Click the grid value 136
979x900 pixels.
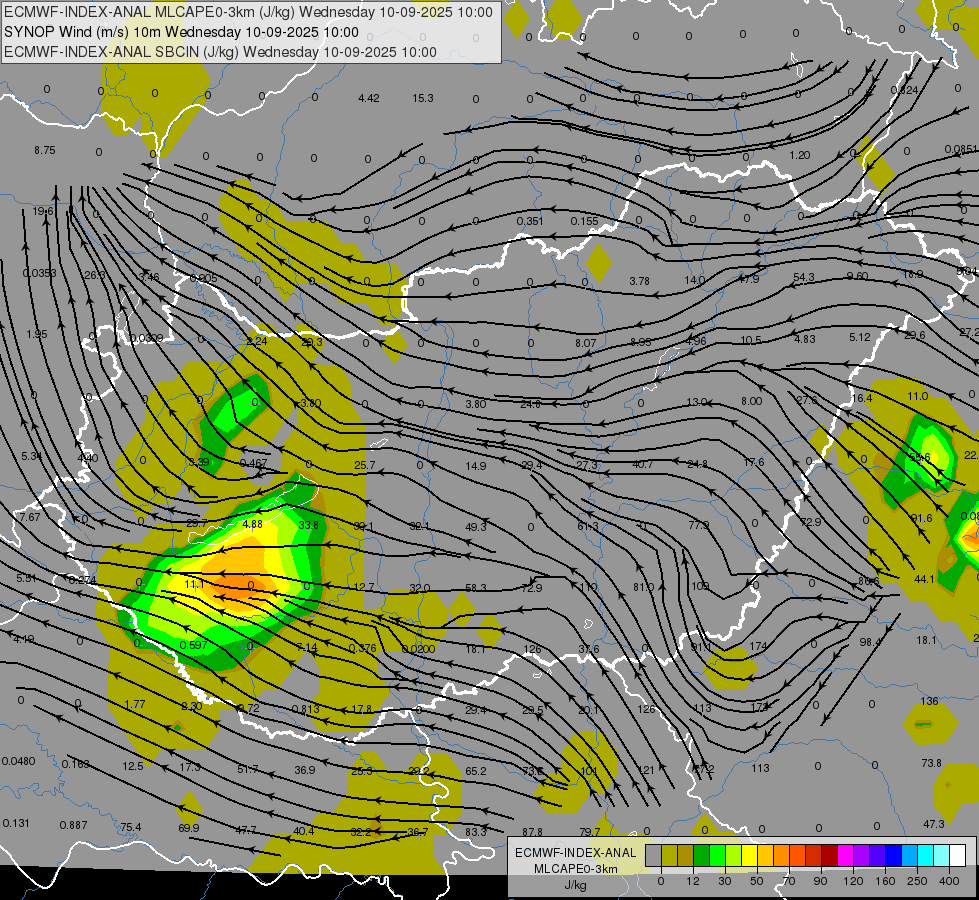[x=930, y=701]
